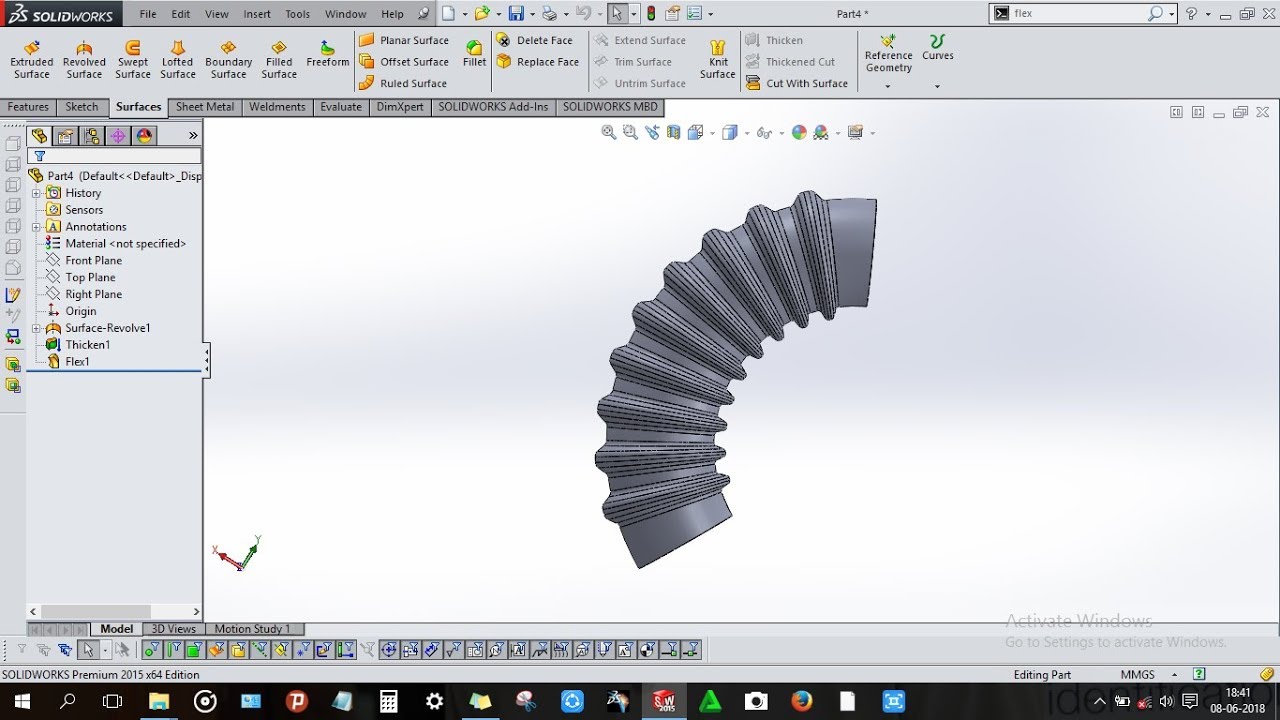Click the Ruled Surface command
This screenshot has width=1280, height=720.
[403, 83]
